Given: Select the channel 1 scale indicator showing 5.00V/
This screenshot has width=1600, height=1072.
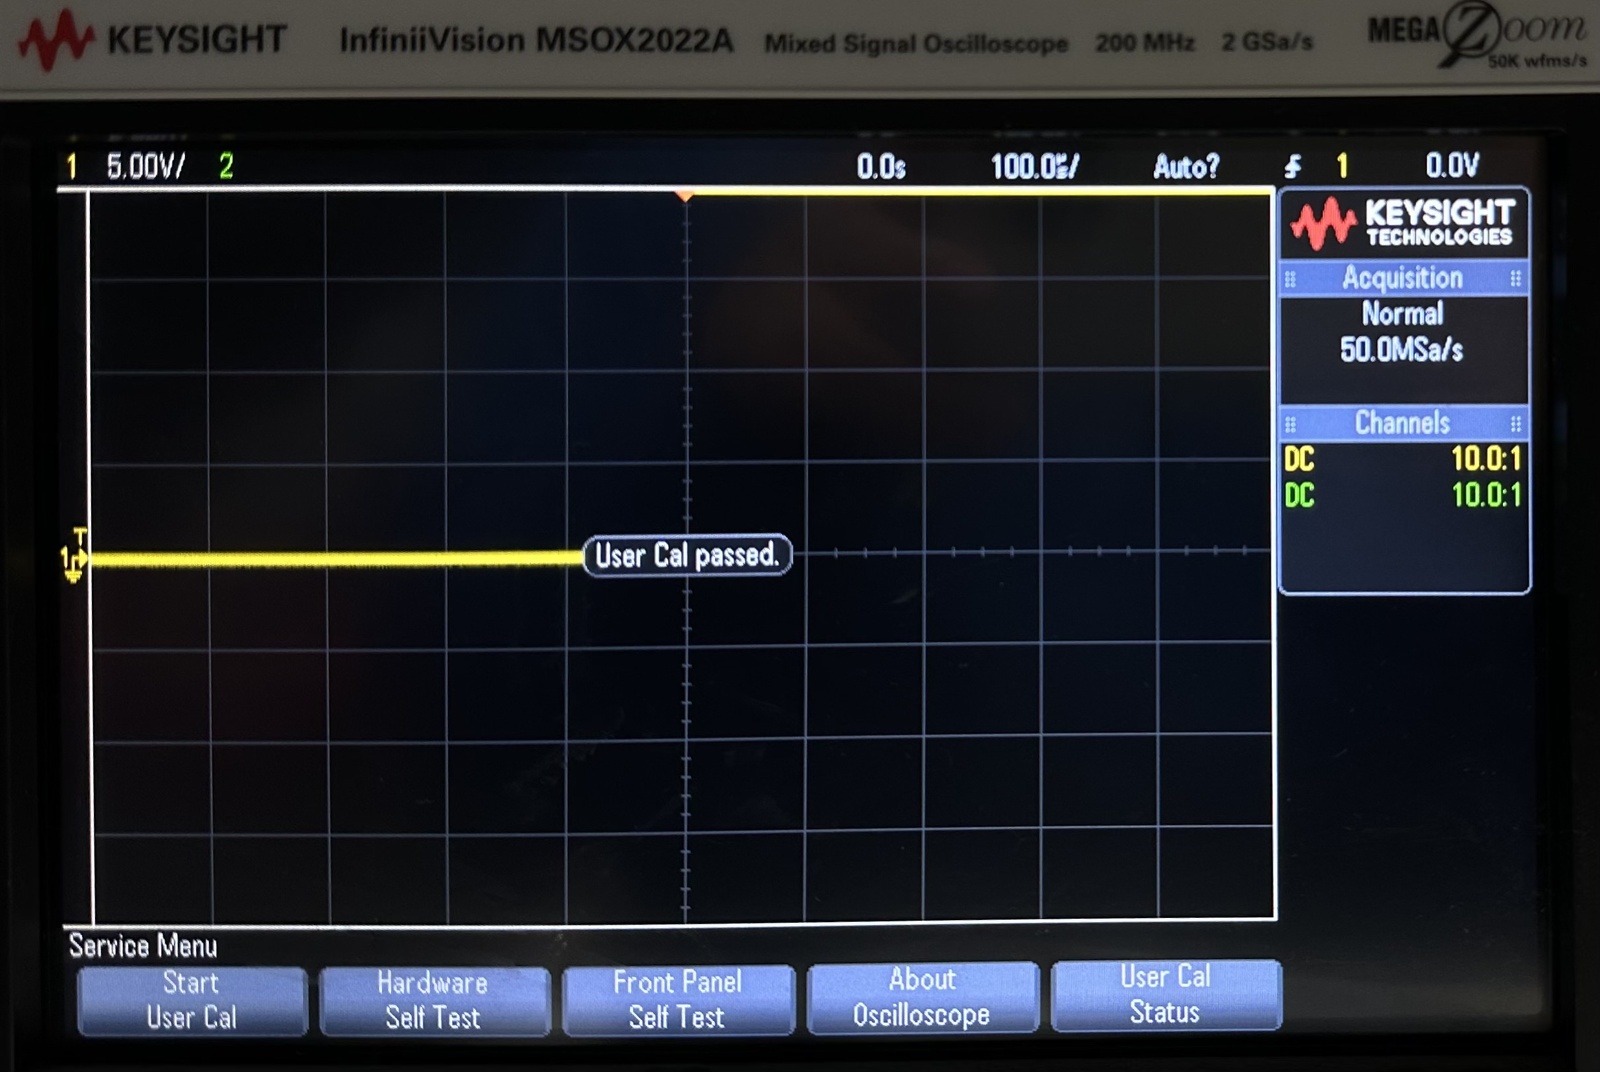Looking at the screenshot, I should pos(145,166).
